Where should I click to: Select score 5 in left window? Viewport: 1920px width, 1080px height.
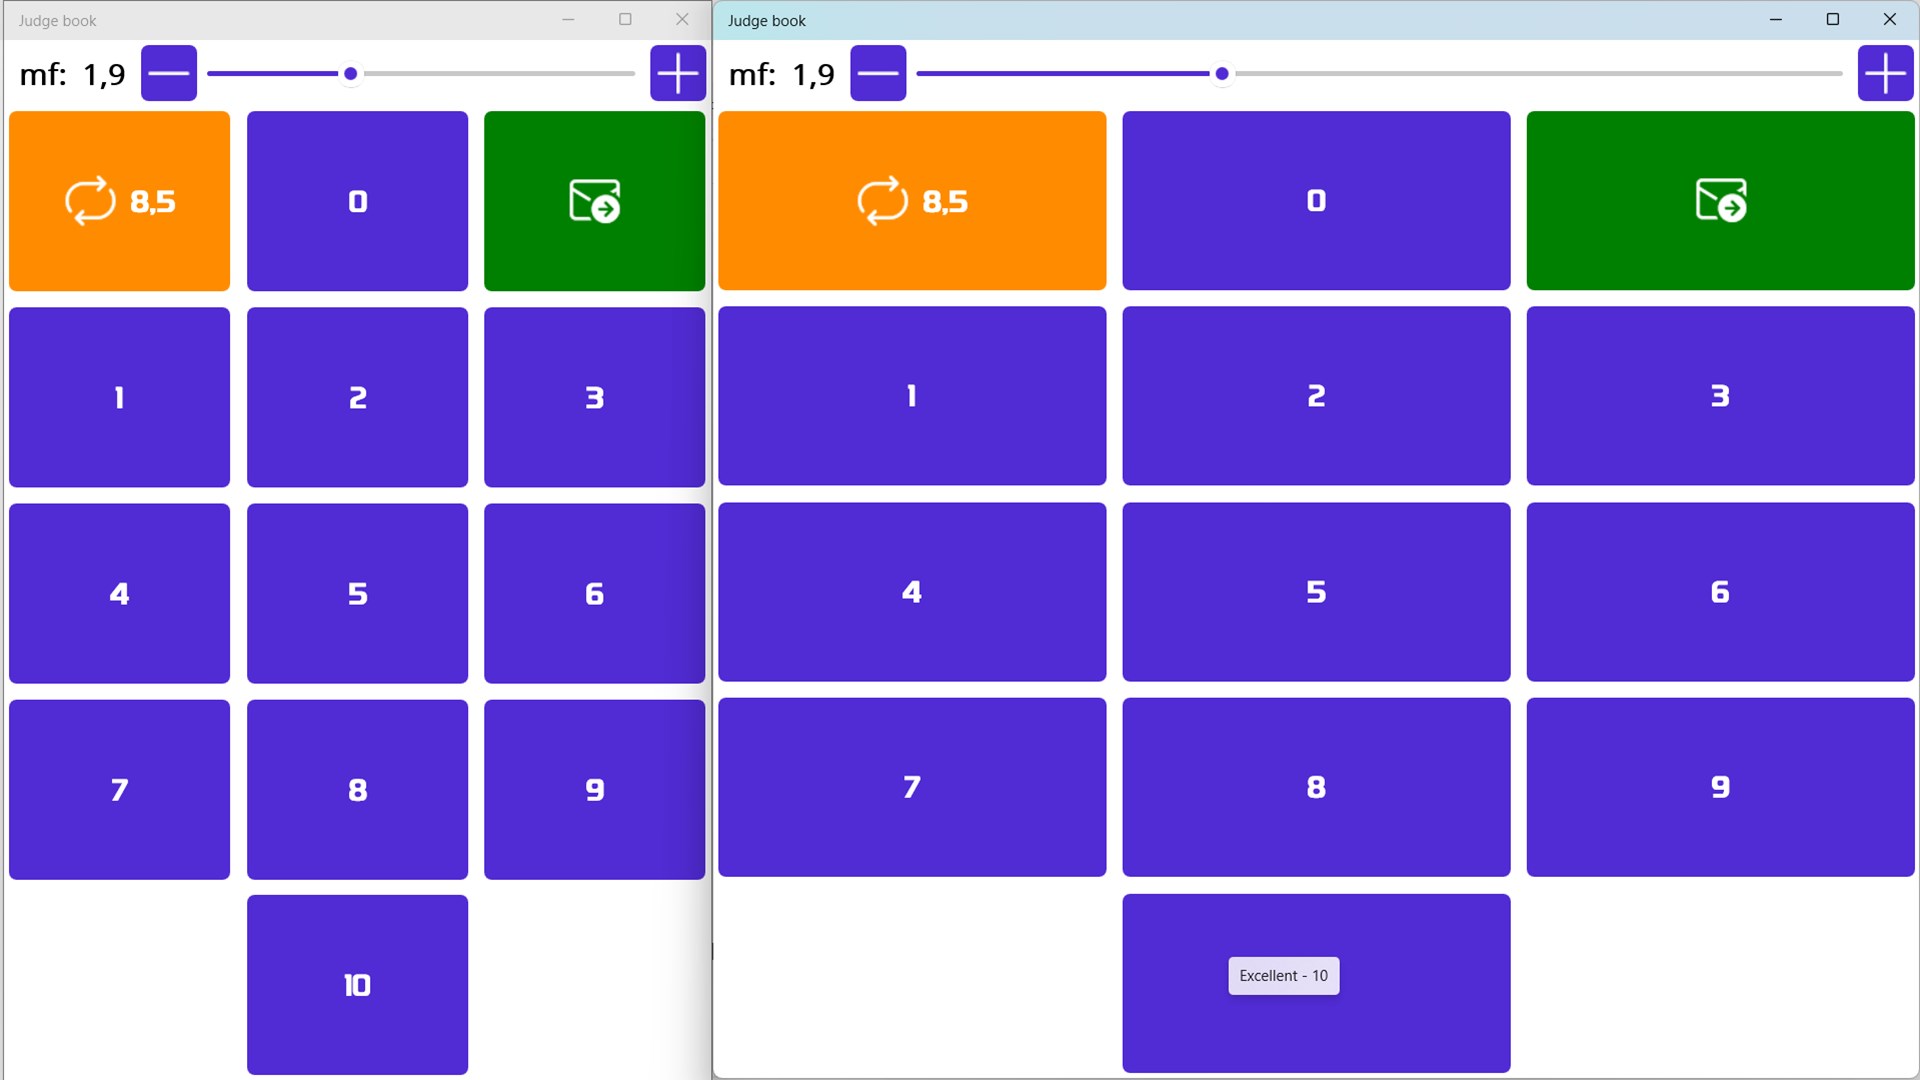357,593
